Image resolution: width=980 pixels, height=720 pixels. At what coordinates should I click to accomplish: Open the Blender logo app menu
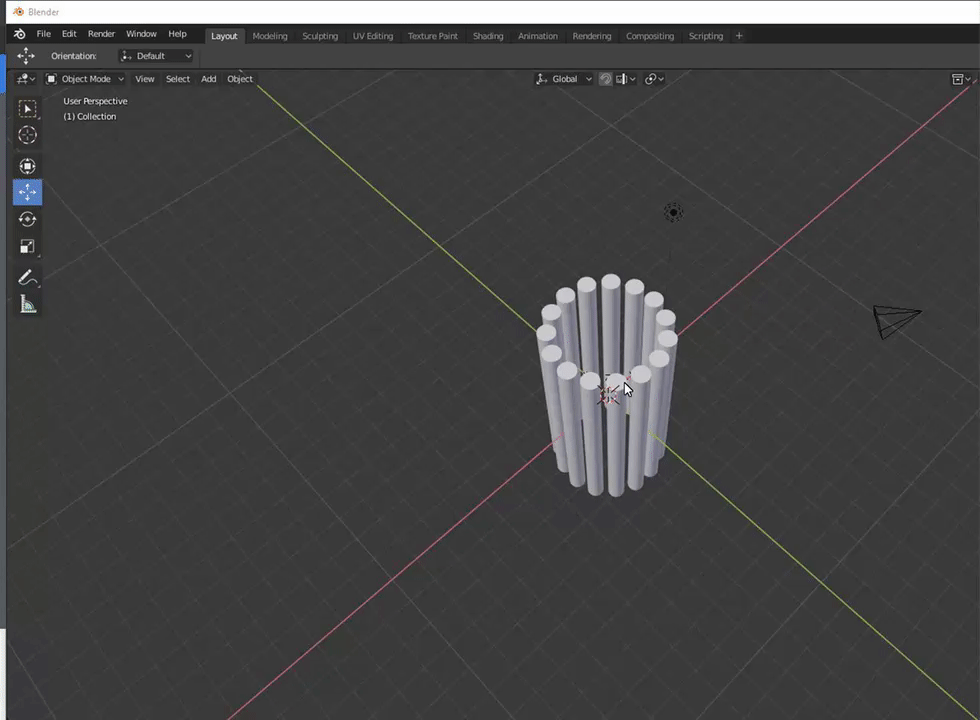(x=19, y=34)
